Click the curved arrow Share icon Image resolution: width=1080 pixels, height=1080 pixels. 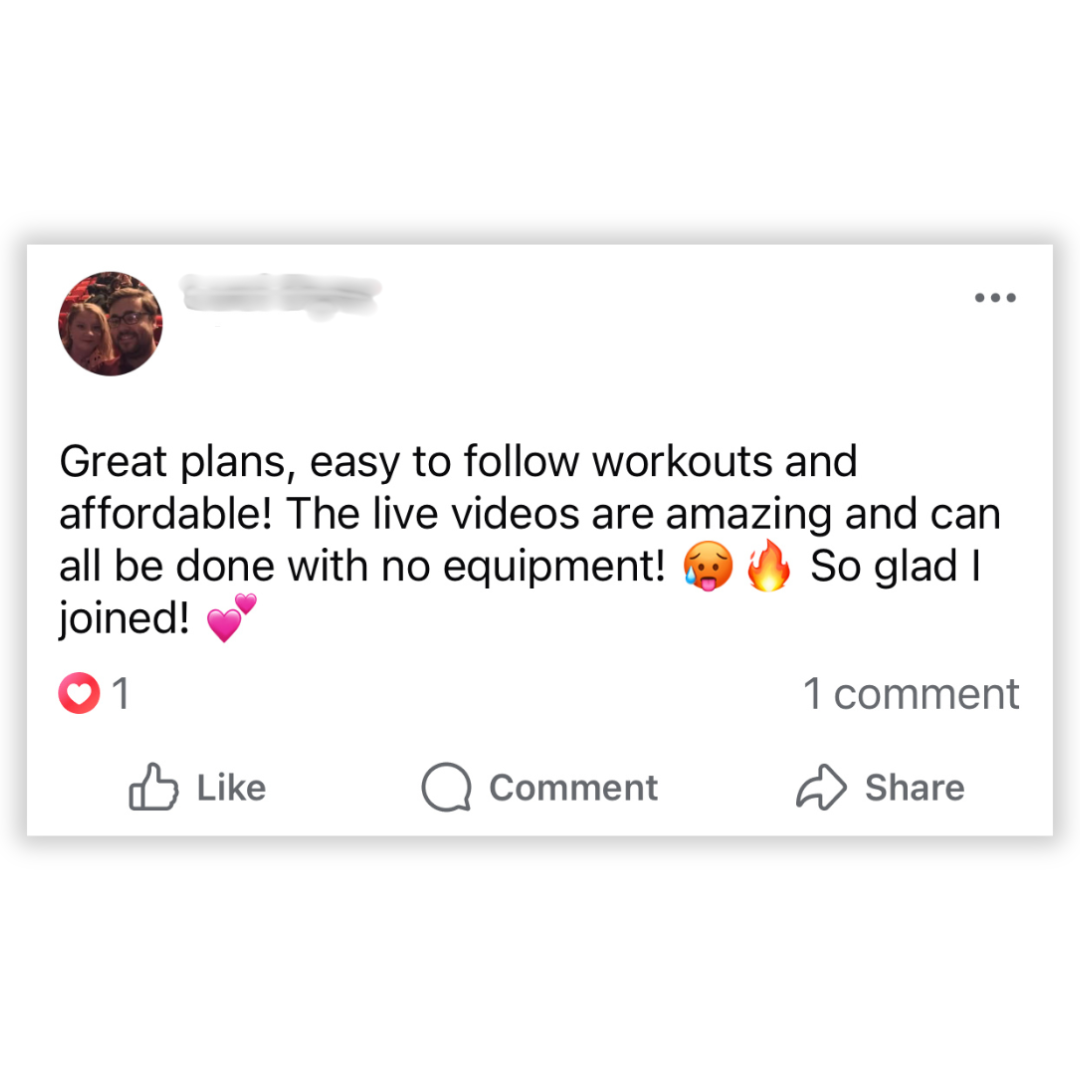(x=821, y=787)
